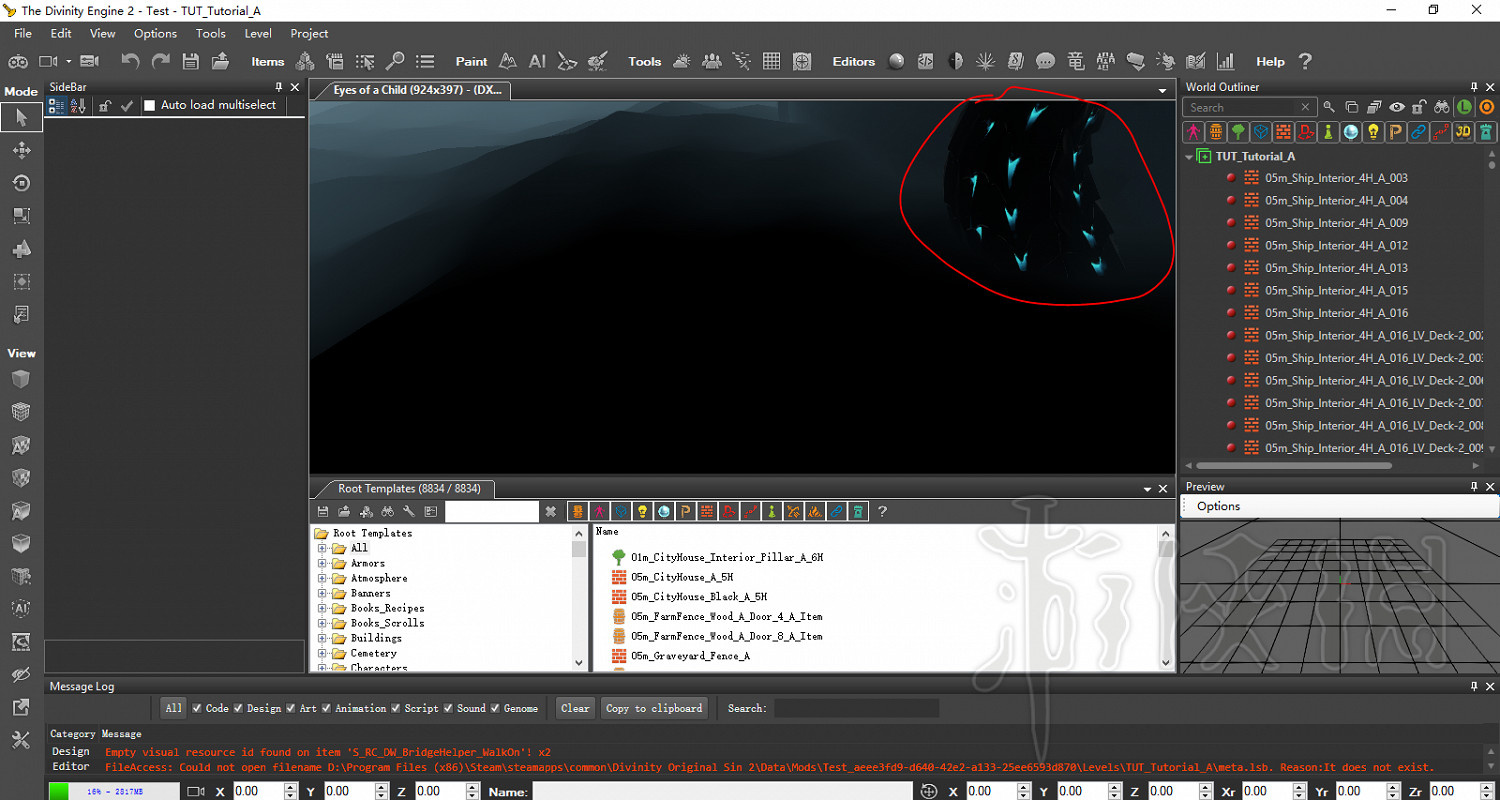Expand the Armors folder in Root Templates
Viewport: 1500px width, 800px height.
(x=323, y=563)
